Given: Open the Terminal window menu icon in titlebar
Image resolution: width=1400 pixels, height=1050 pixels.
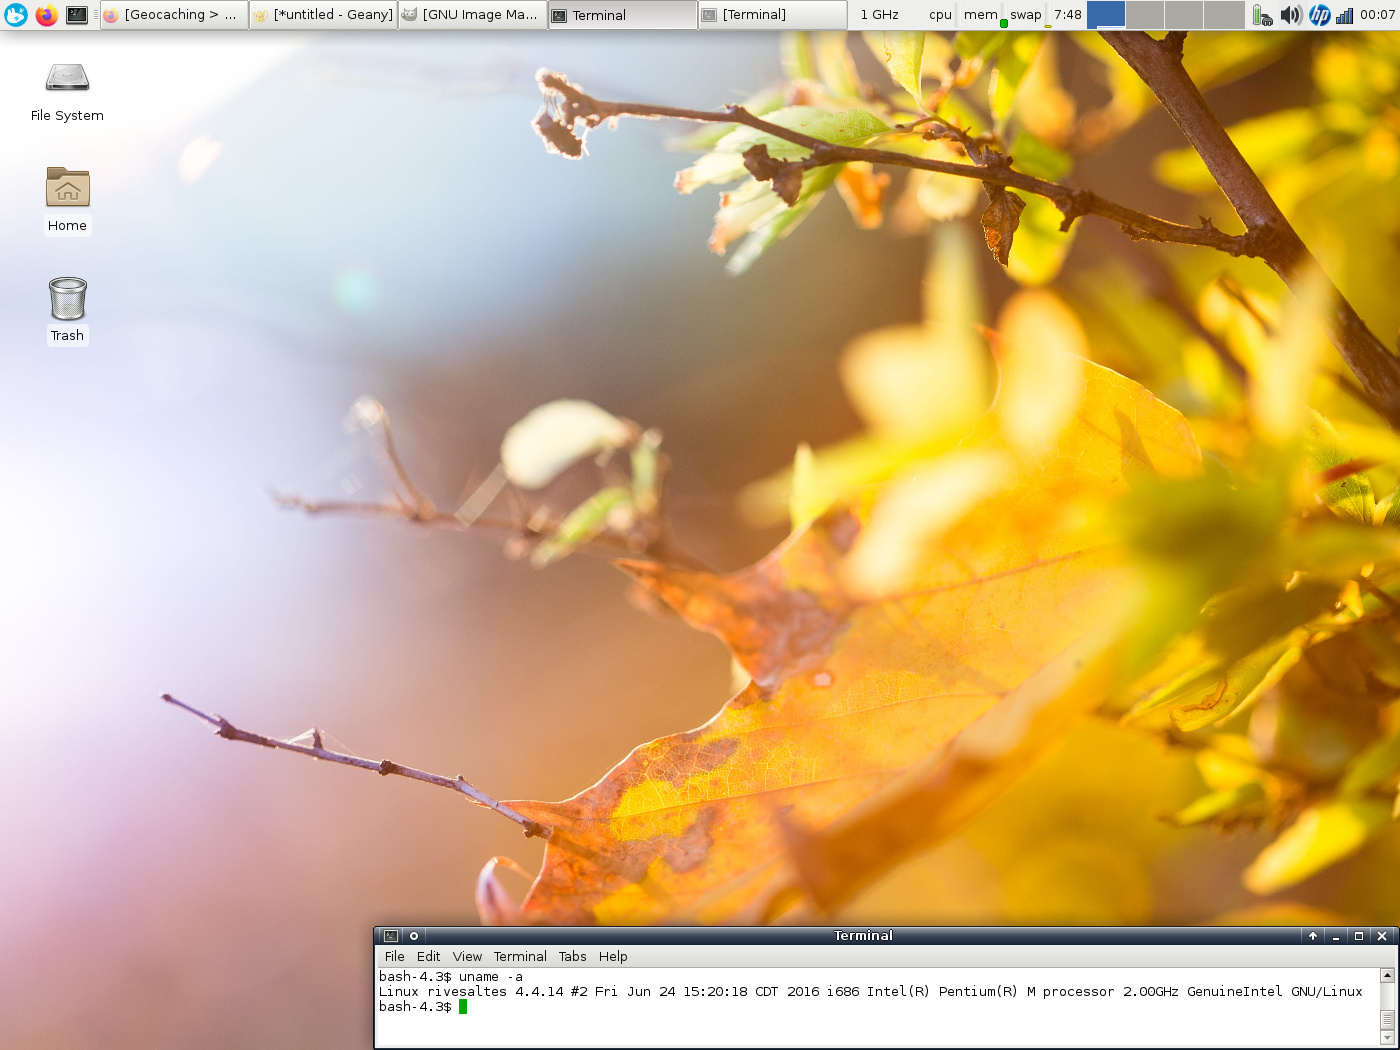Looking at the screenshot, I should click(391, 936).
